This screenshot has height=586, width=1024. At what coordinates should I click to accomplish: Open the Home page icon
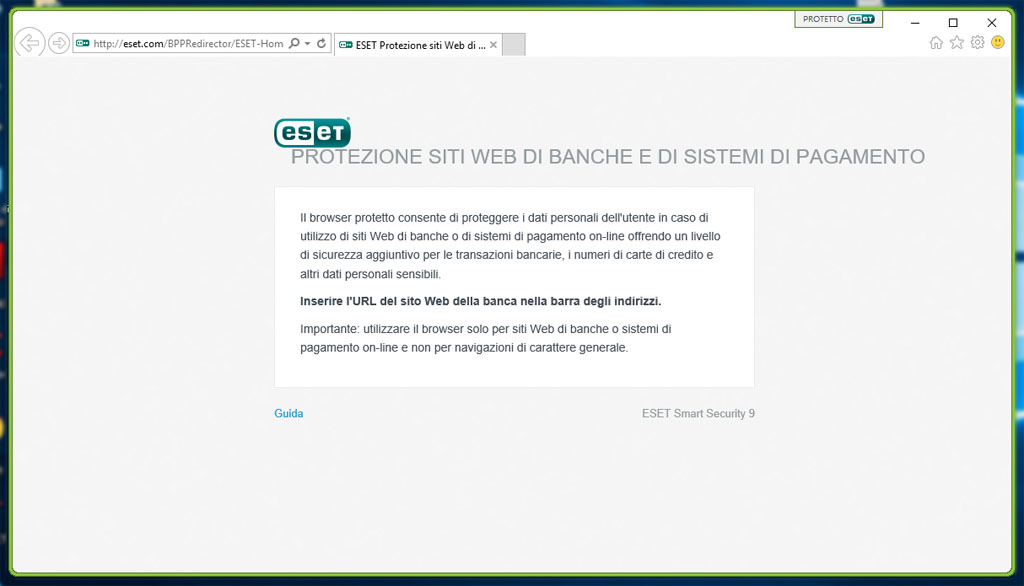point(936,42)
